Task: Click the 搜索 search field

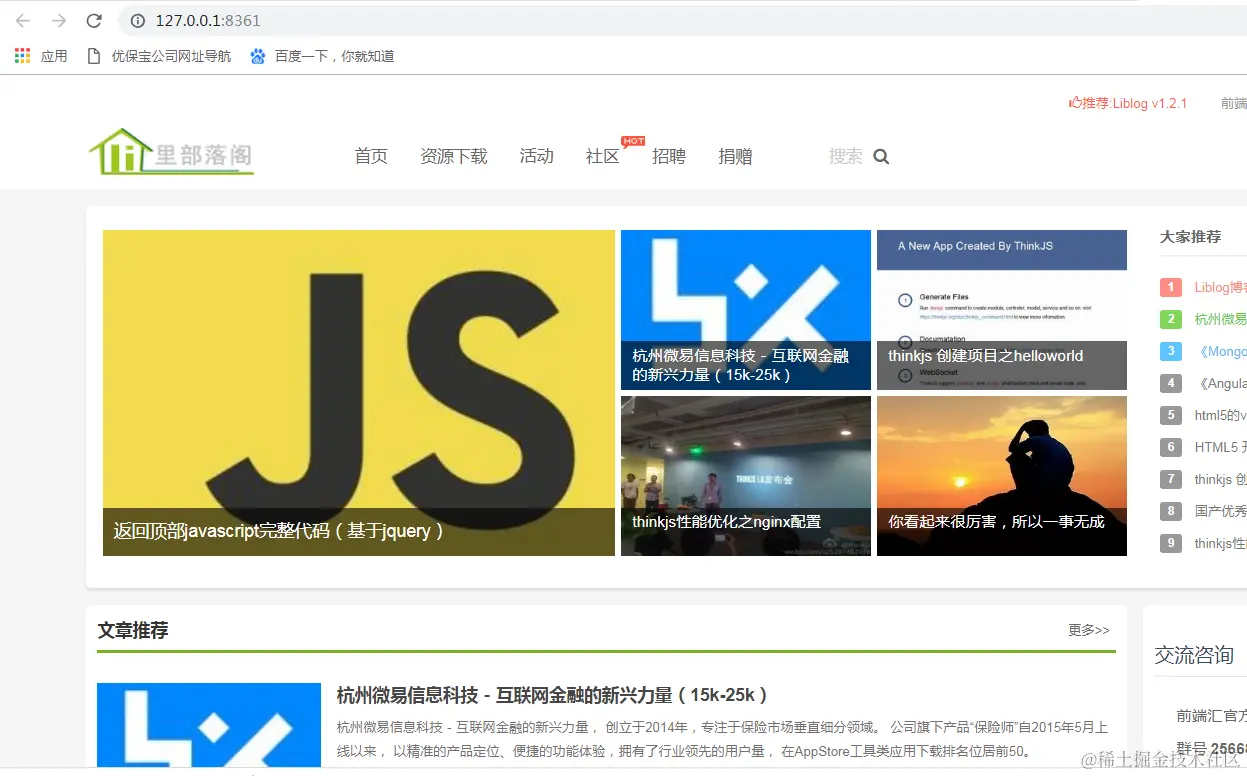Action: click(846, 156)
